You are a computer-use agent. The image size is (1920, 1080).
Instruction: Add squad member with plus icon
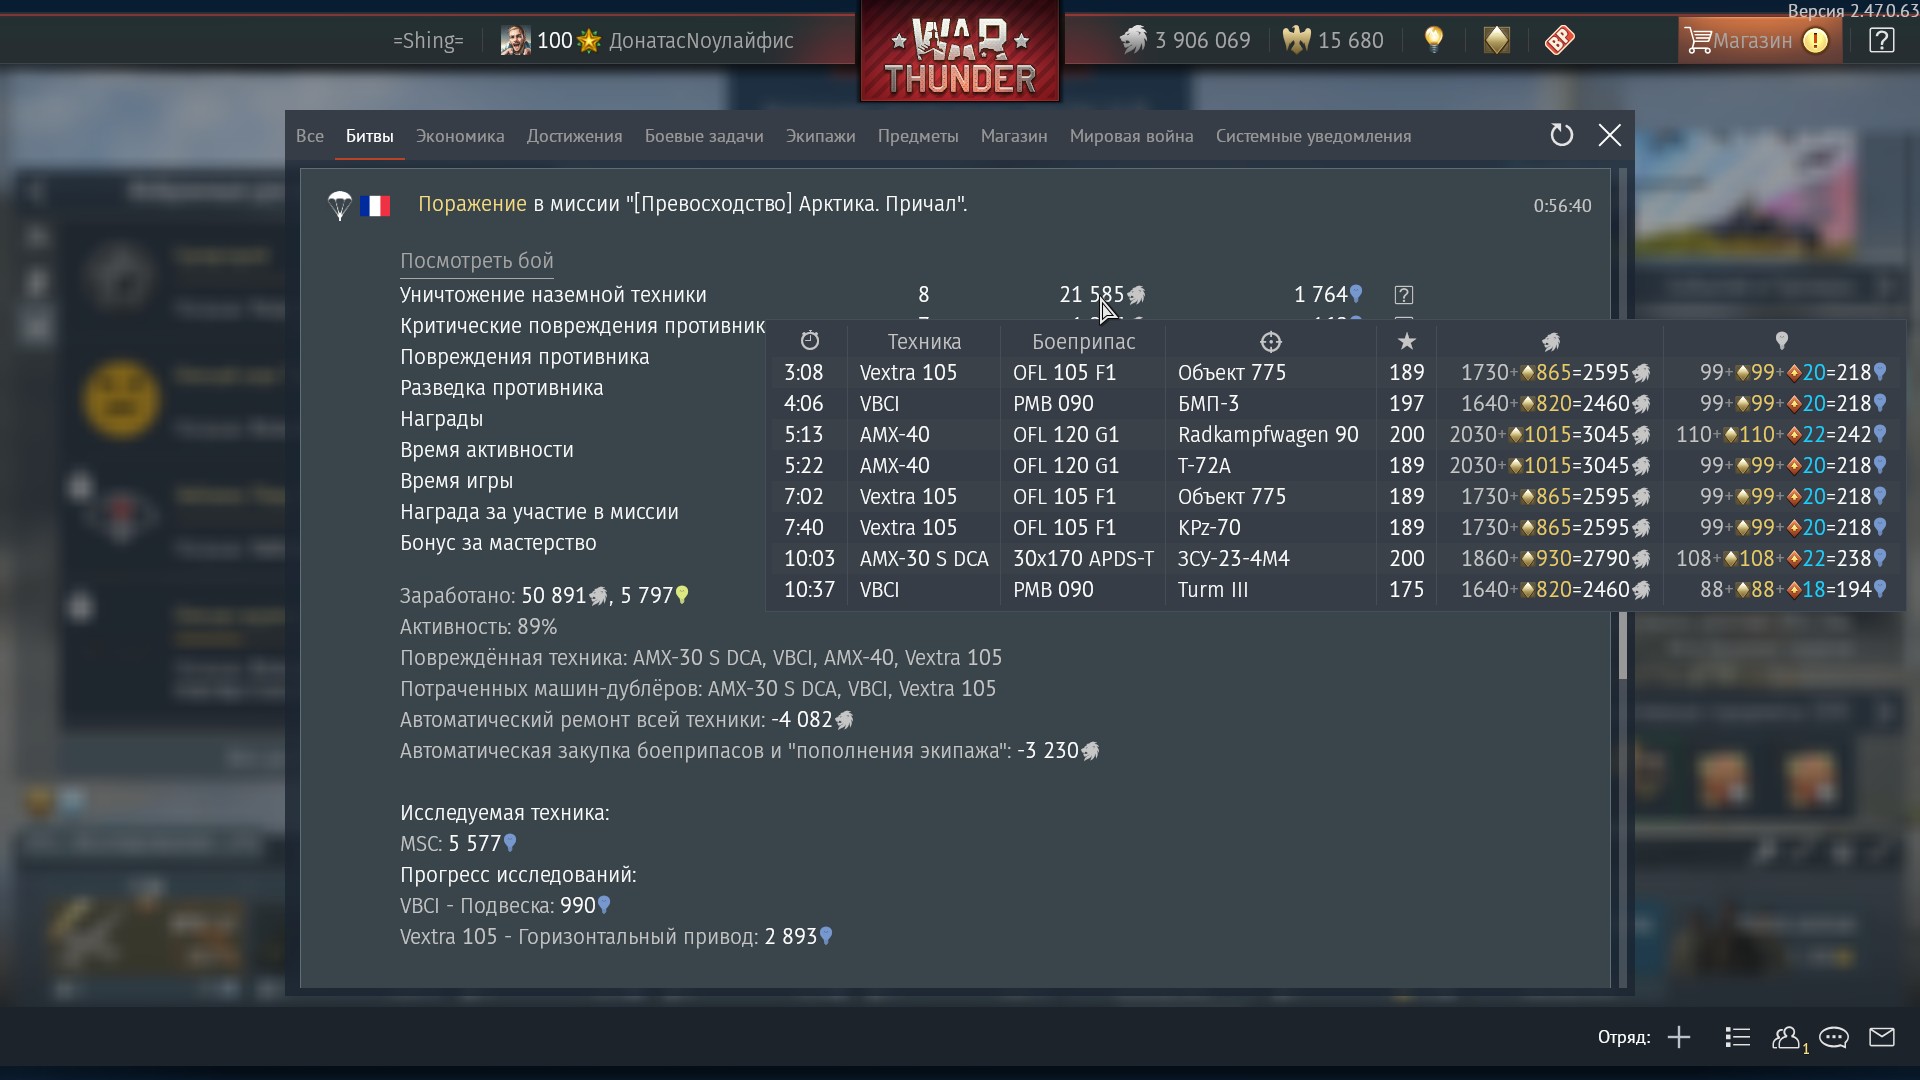click(x=1679, y=1037)
